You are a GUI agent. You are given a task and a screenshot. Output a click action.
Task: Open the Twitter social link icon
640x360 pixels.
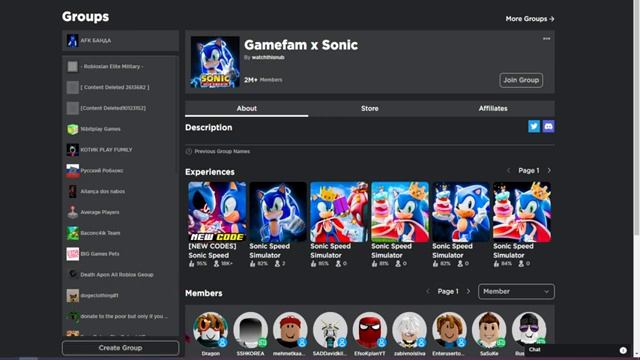click(x=534, y=126)
